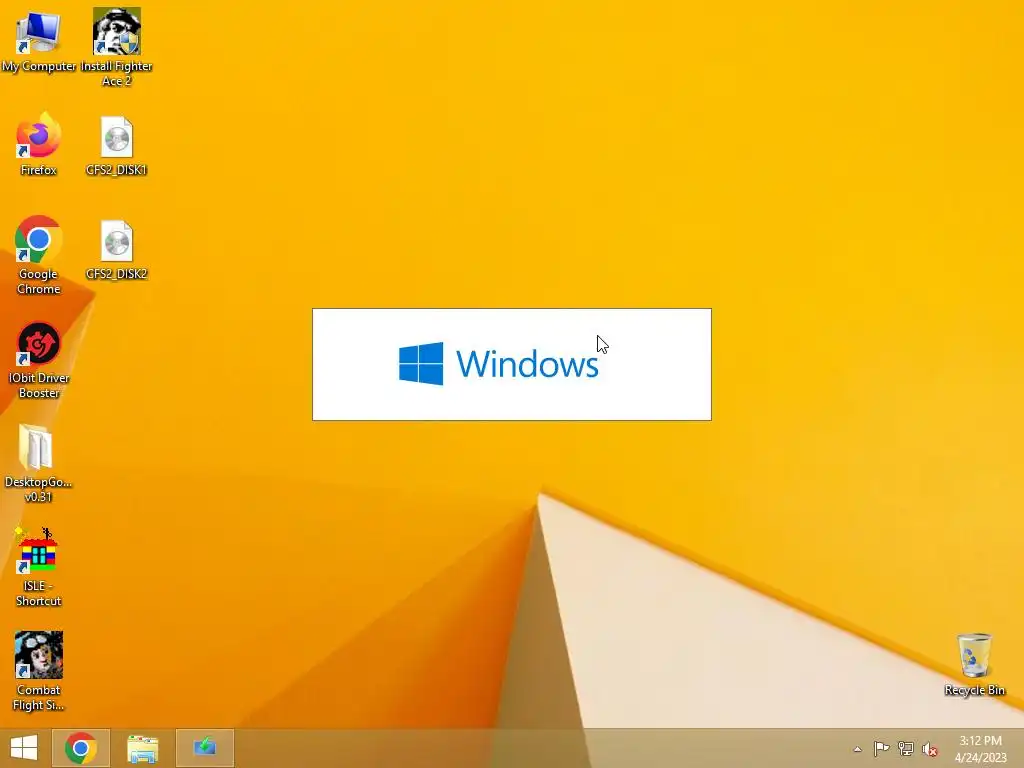Click the setup installer taskbar icon
Viewport: 1024px width, 768px height.
coord(205,748)
